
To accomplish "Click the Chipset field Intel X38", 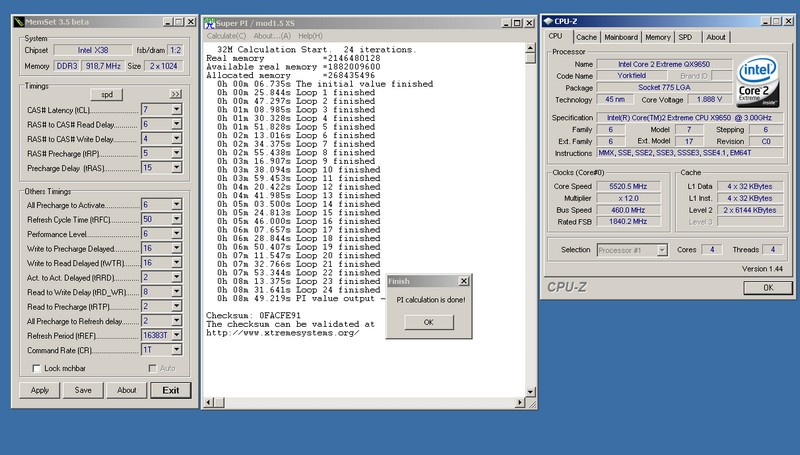I will click(x=93, y=50).
